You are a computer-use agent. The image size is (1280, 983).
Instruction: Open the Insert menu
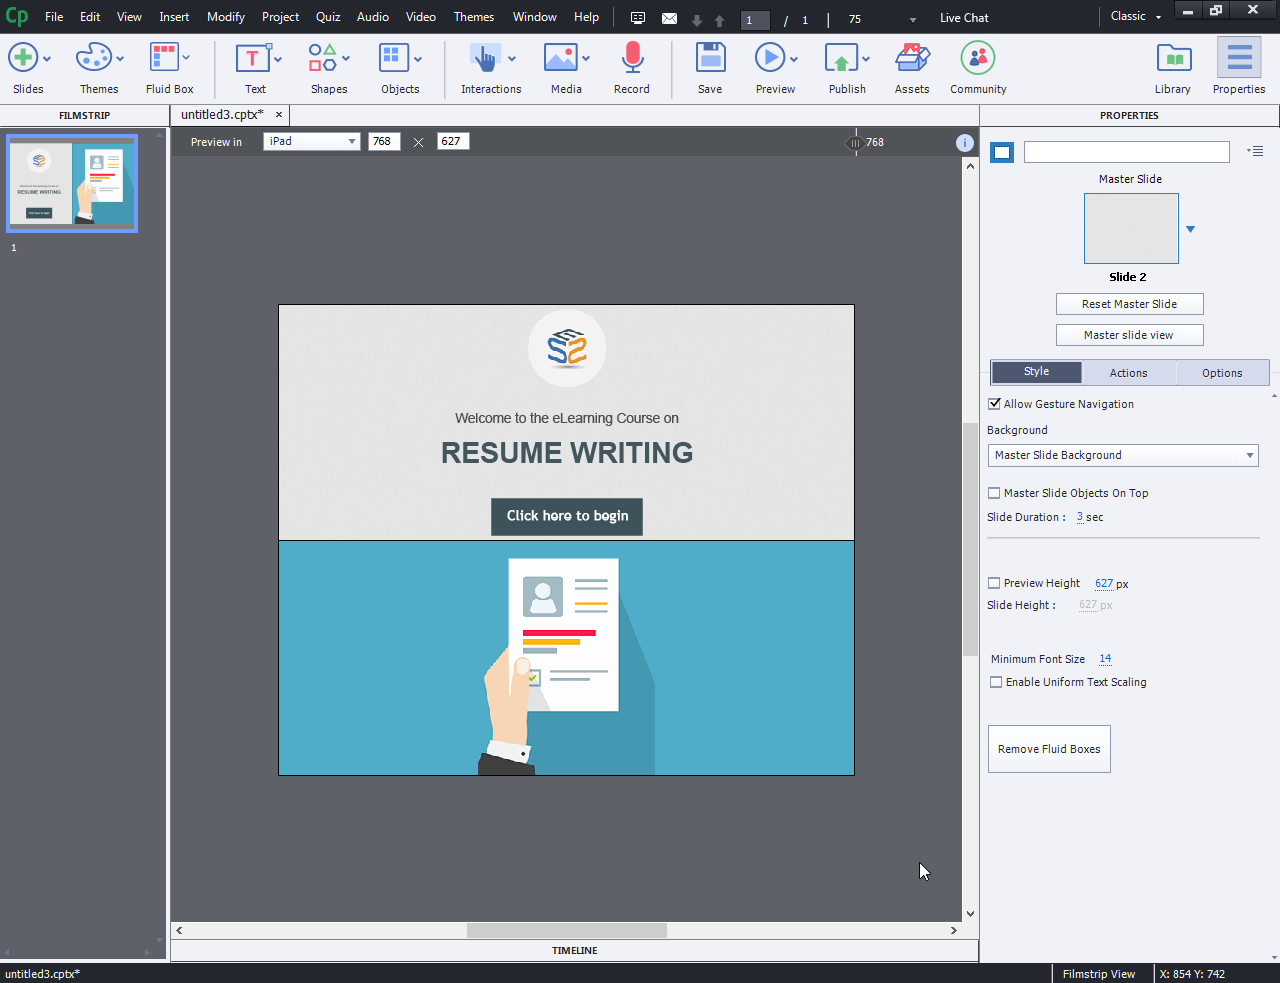(174, 17)
